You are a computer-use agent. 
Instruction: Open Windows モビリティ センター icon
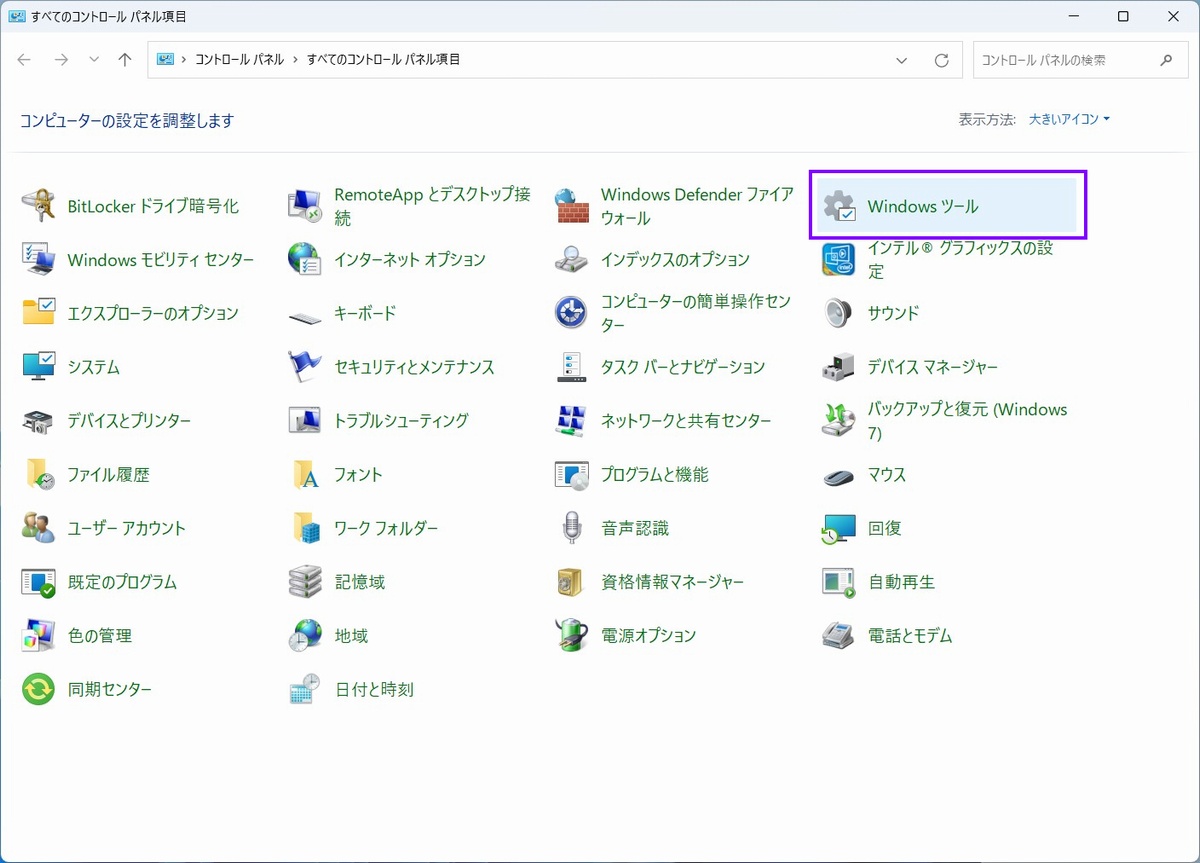point(38,260)
